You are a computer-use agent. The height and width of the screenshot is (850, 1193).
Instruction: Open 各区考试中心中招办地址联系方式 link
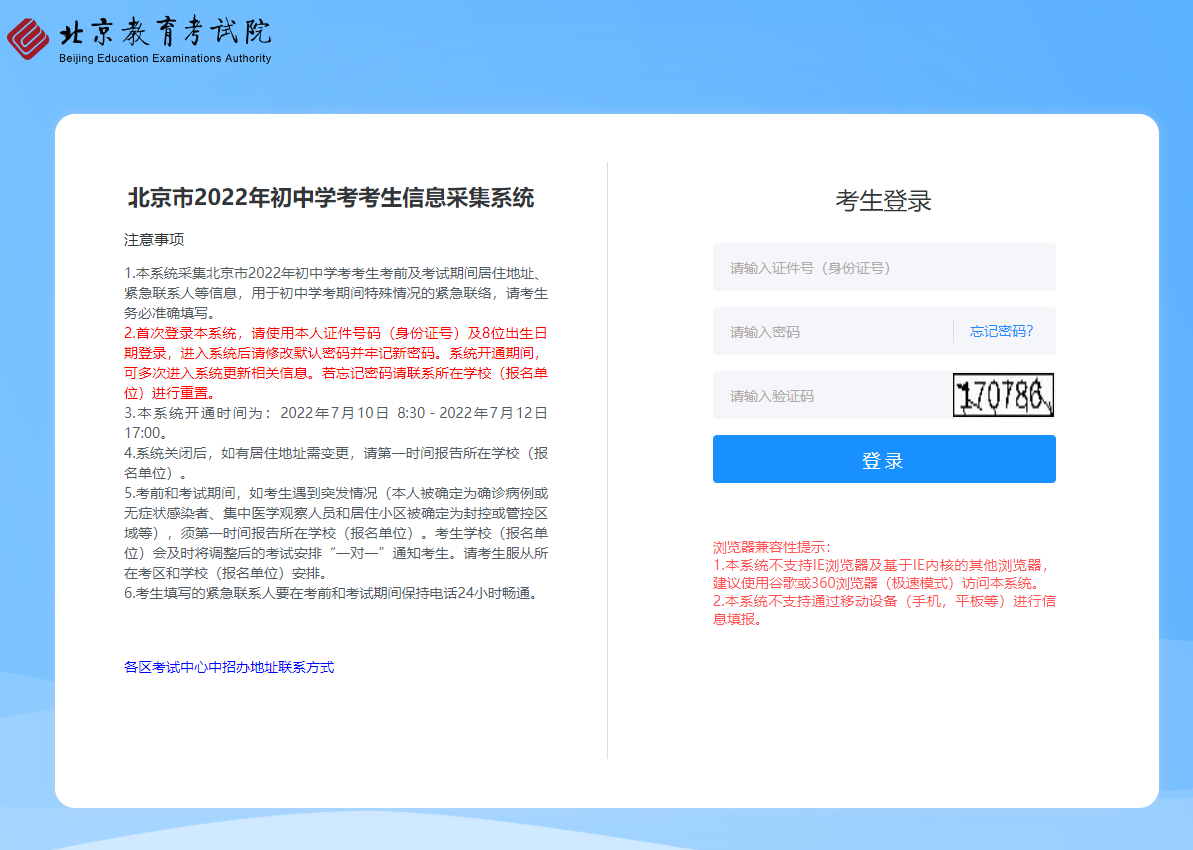click(x=229, y=667)
